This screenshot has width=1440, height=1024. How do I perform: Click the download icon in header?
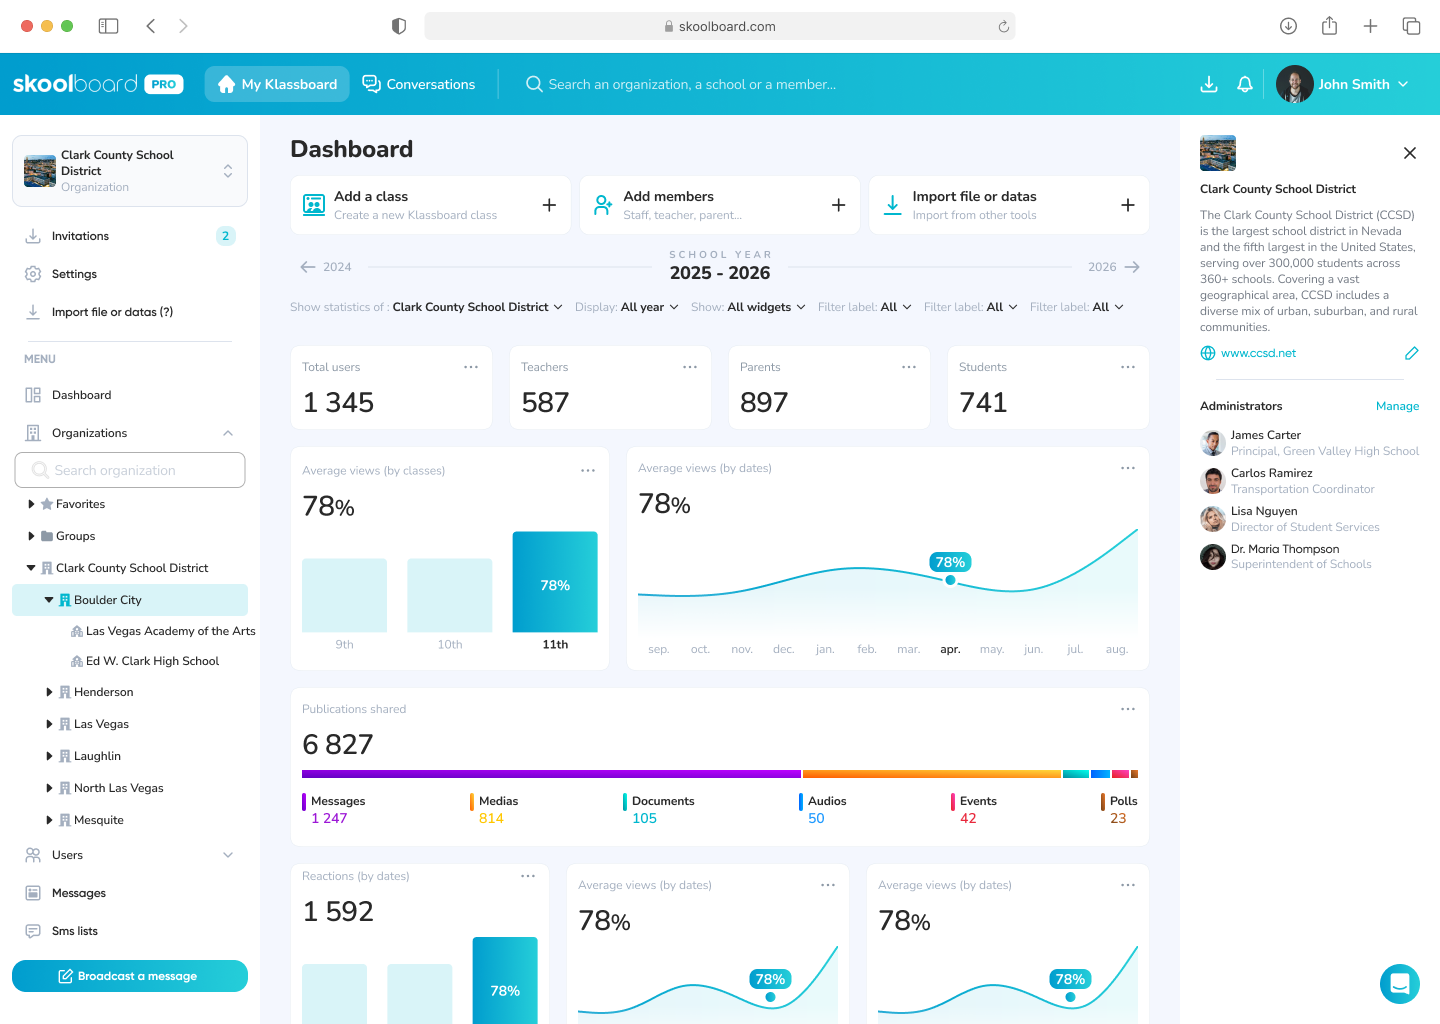[1209, 85]
